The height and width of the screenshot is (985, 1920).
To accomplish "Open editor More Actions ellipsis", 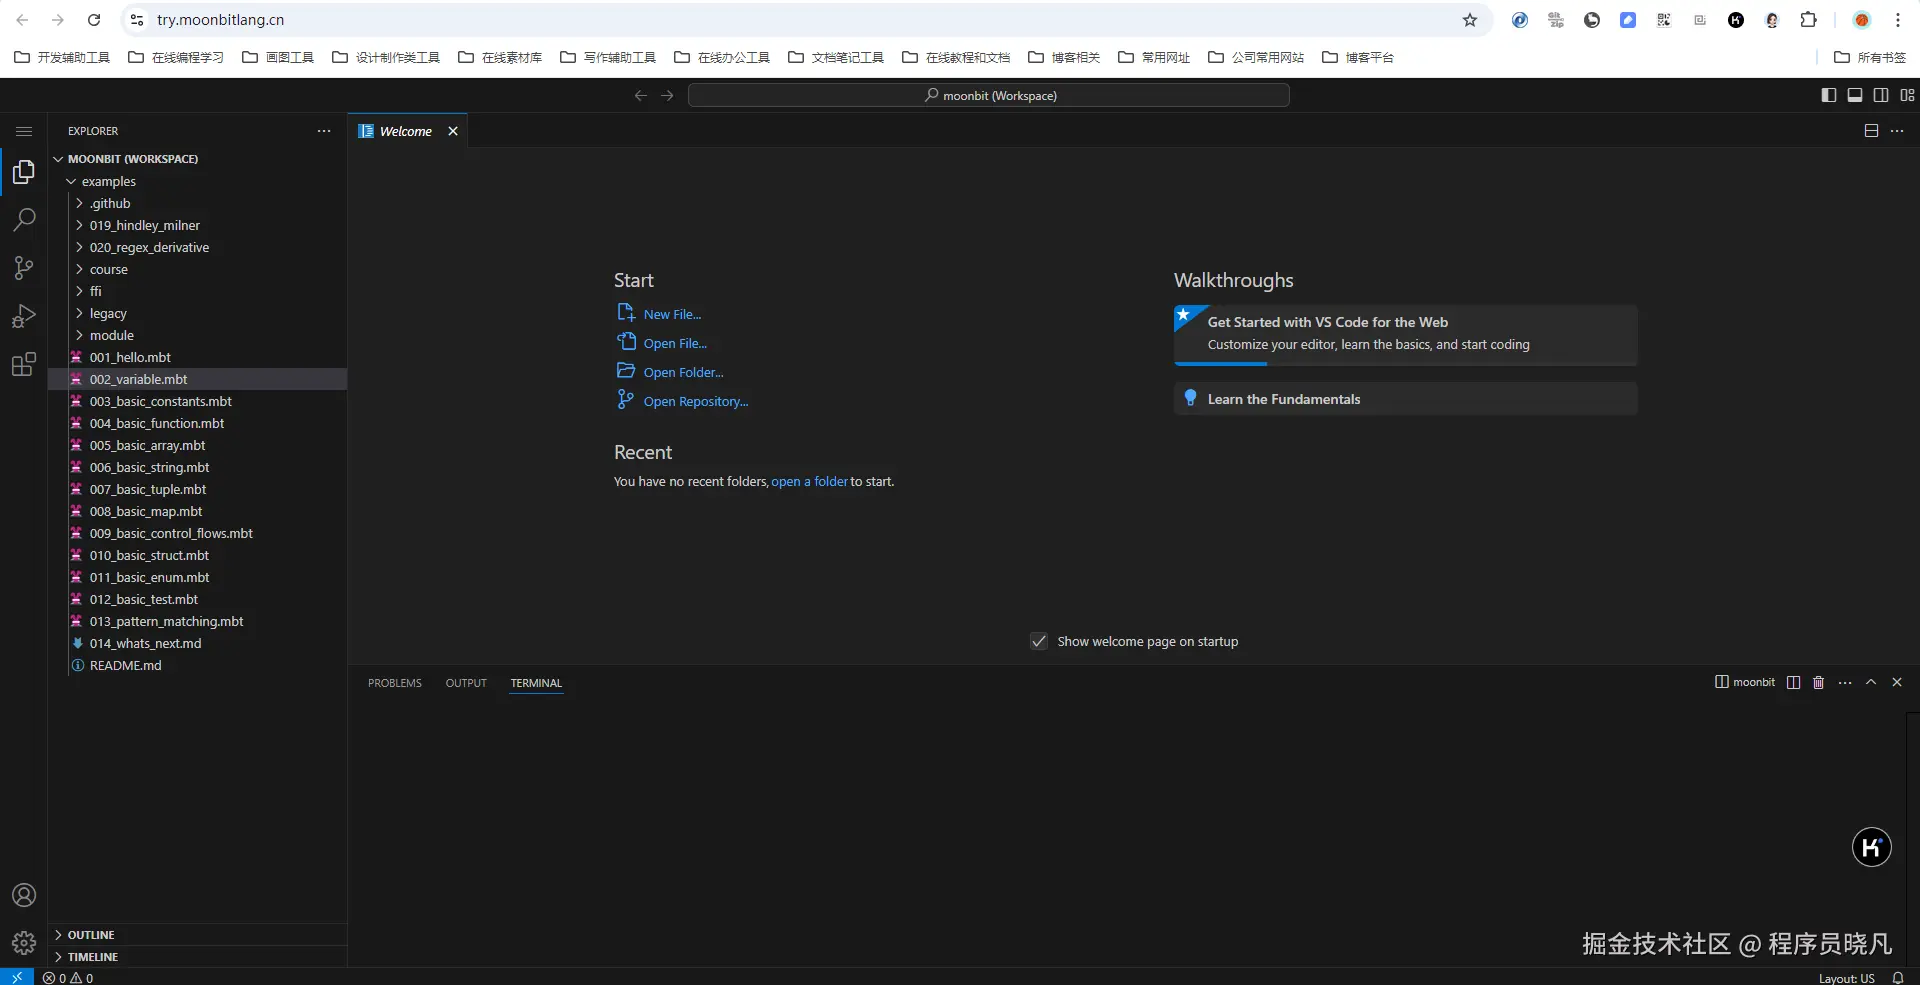I will [1897, 131].
